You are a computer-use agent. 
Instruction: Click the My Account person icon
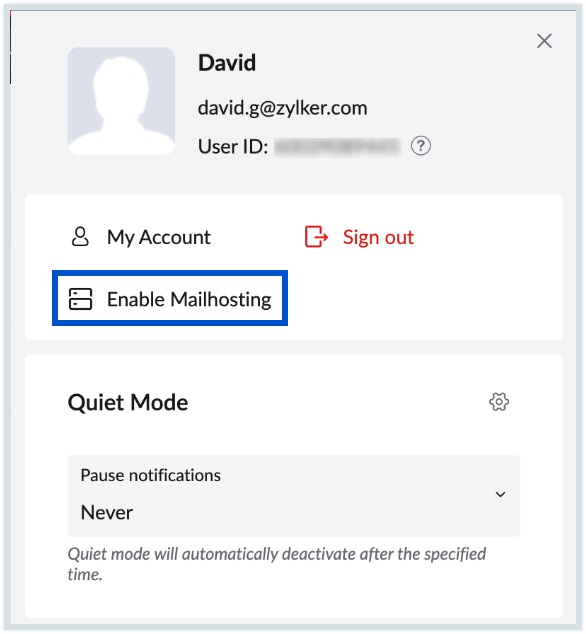click(x=80, y=237)
